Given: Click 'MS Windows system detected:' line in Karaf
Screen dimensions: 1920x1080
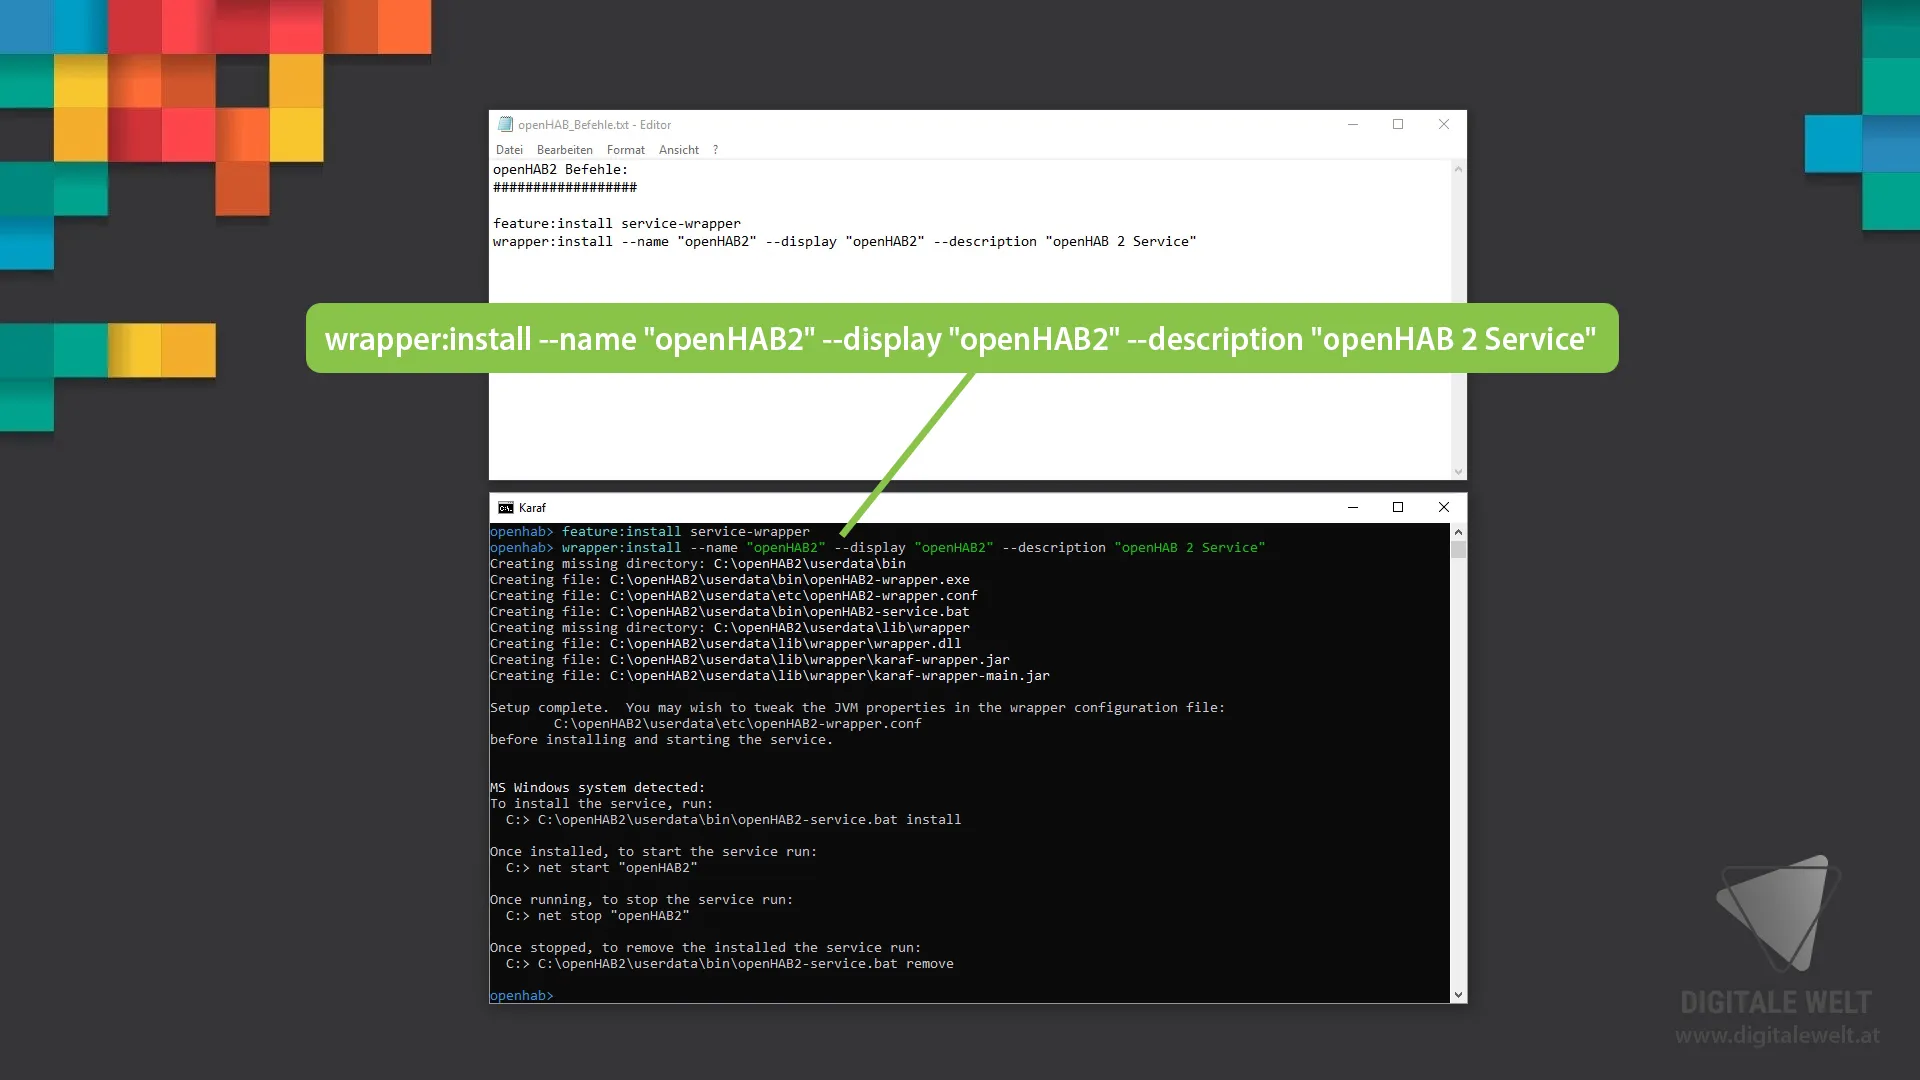Looking at the screenshot, I should pos(597,788).
